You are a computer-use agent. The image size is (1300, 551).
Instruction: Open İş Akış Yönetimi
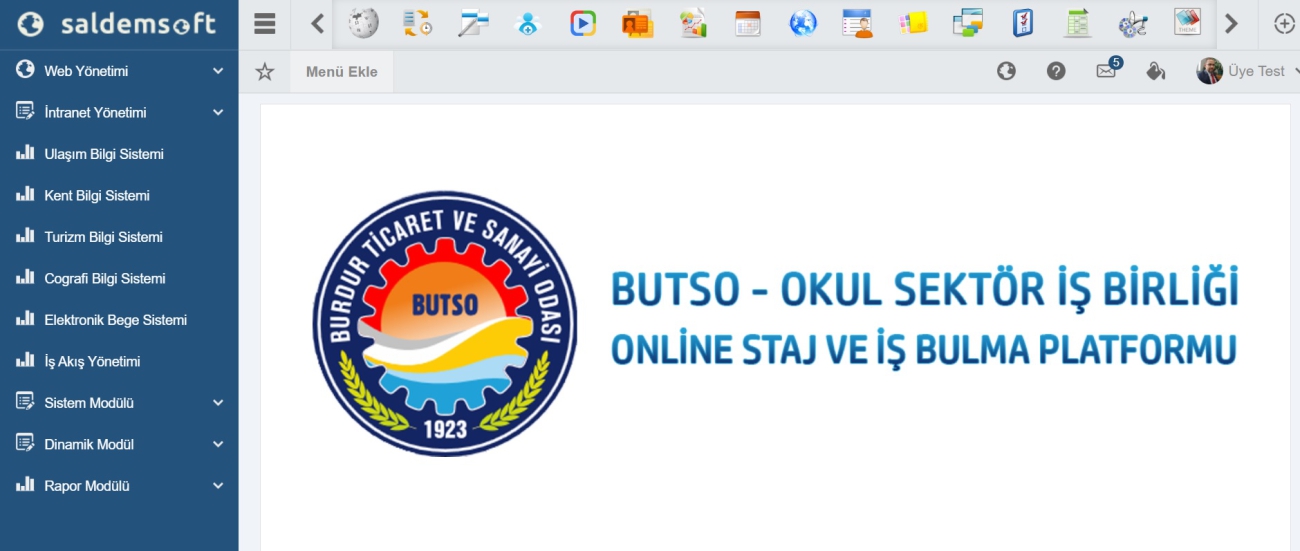coord(119,362)
